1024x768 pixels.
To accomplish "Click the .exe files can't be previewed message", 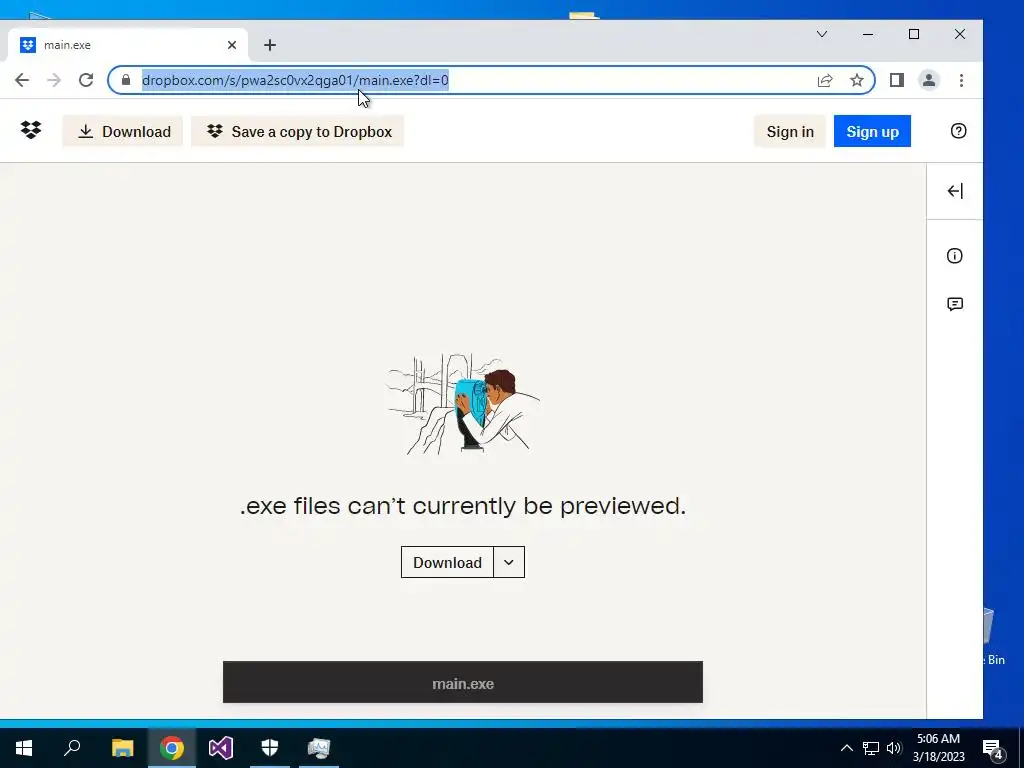I will 463,506.
